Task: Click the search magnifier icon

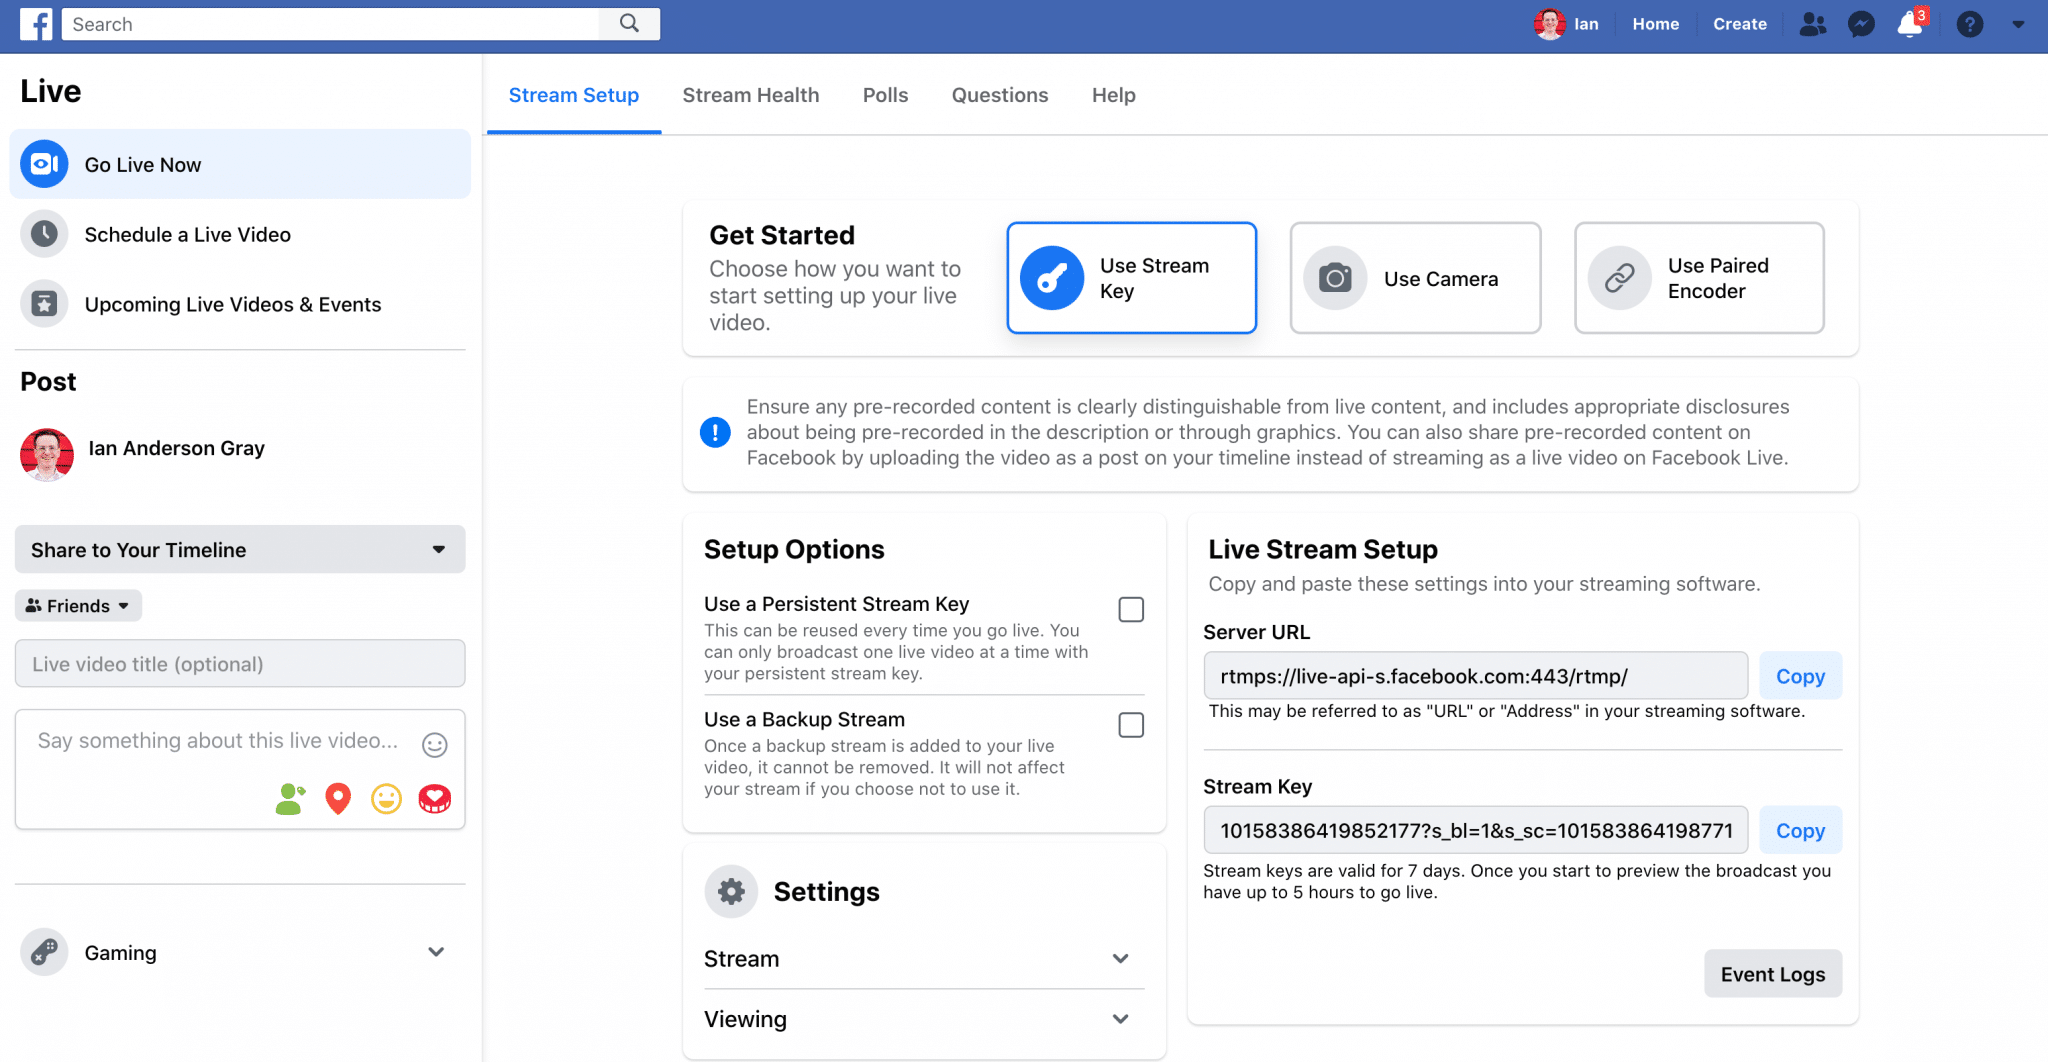Action: pos(629,23)
